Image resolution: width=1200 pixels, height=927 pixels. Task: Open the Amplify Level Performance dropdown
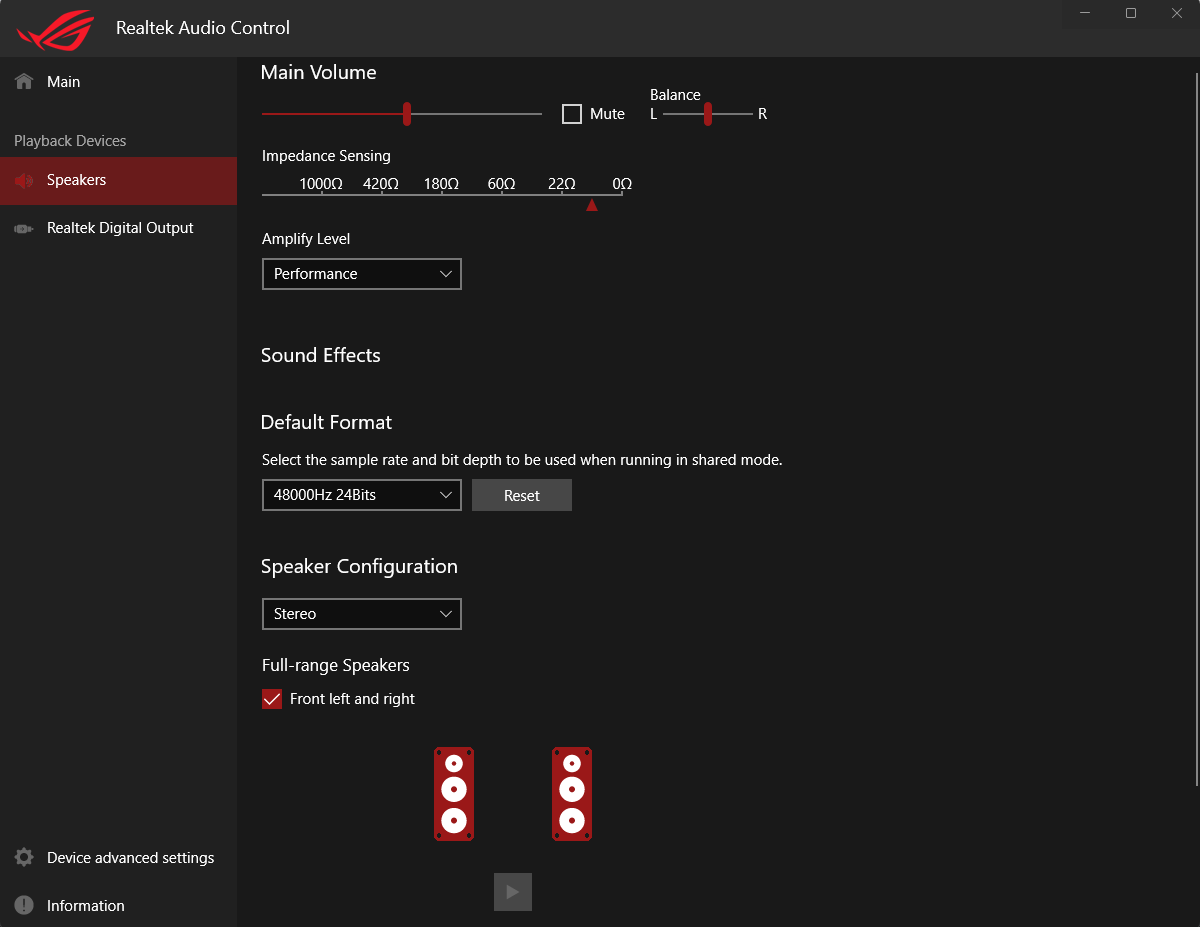[362, 274]
